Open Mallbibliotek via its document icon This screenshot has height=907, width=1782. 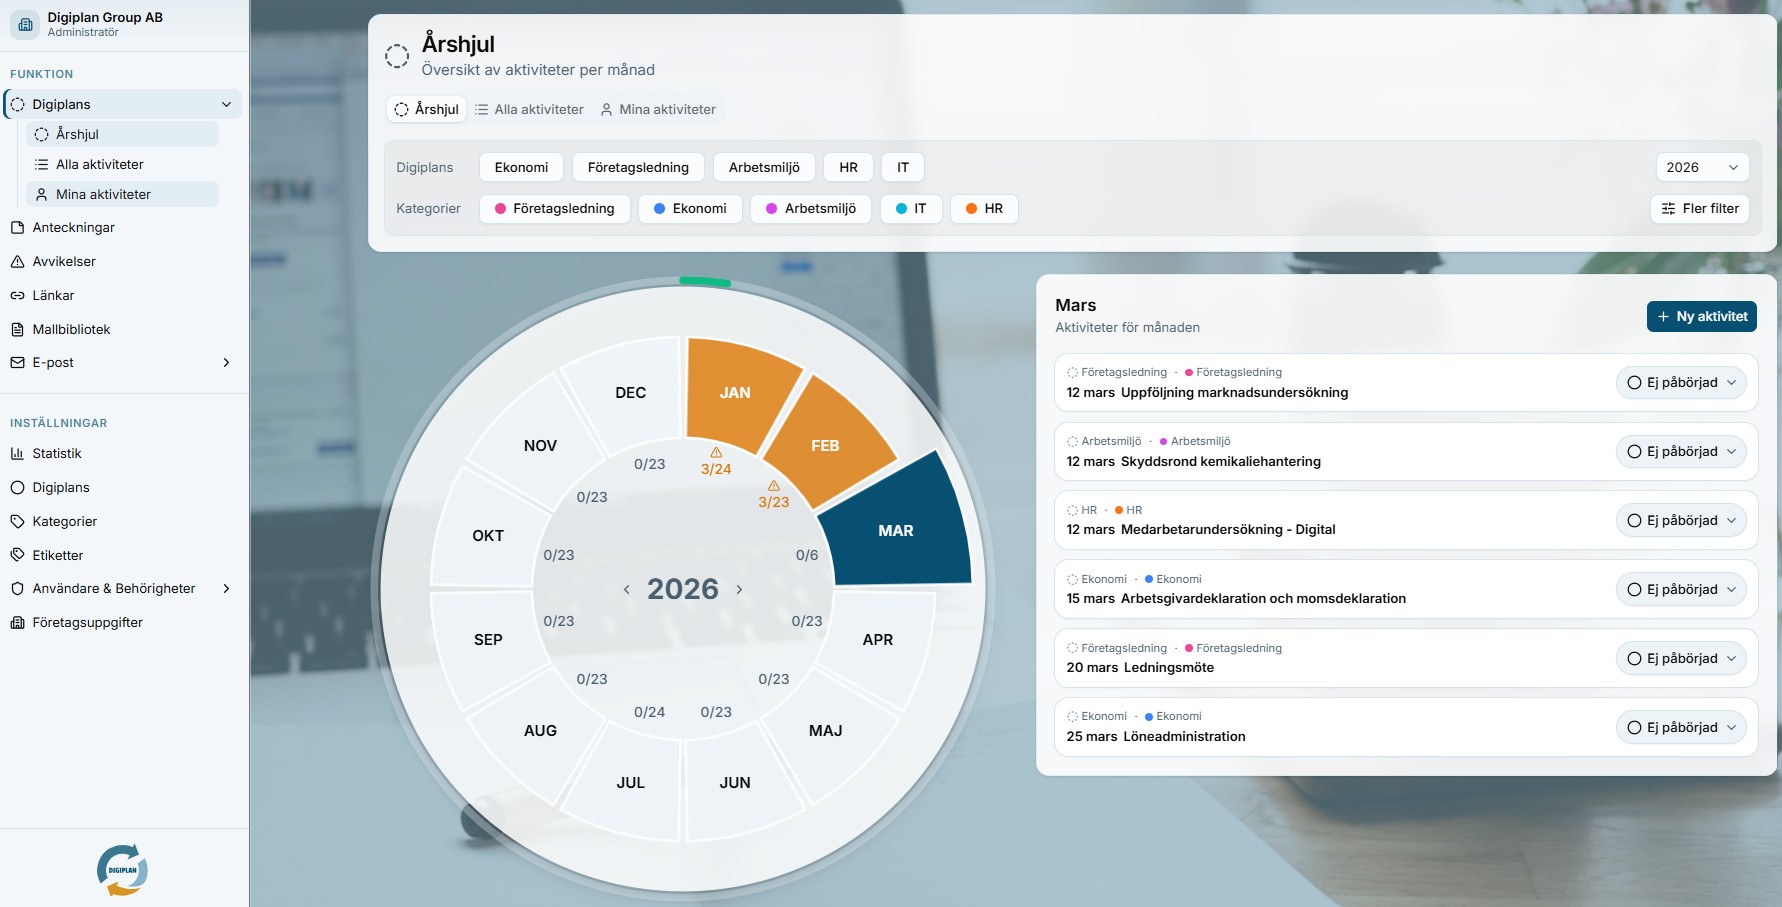pyautogui.click(x=17, y=330)
